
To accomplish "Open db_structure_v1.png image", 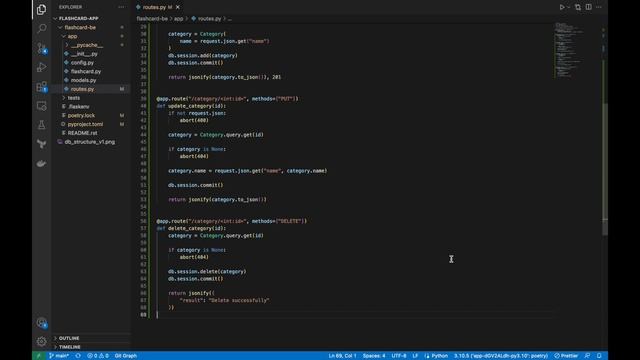I will click(x=89, y=142).
